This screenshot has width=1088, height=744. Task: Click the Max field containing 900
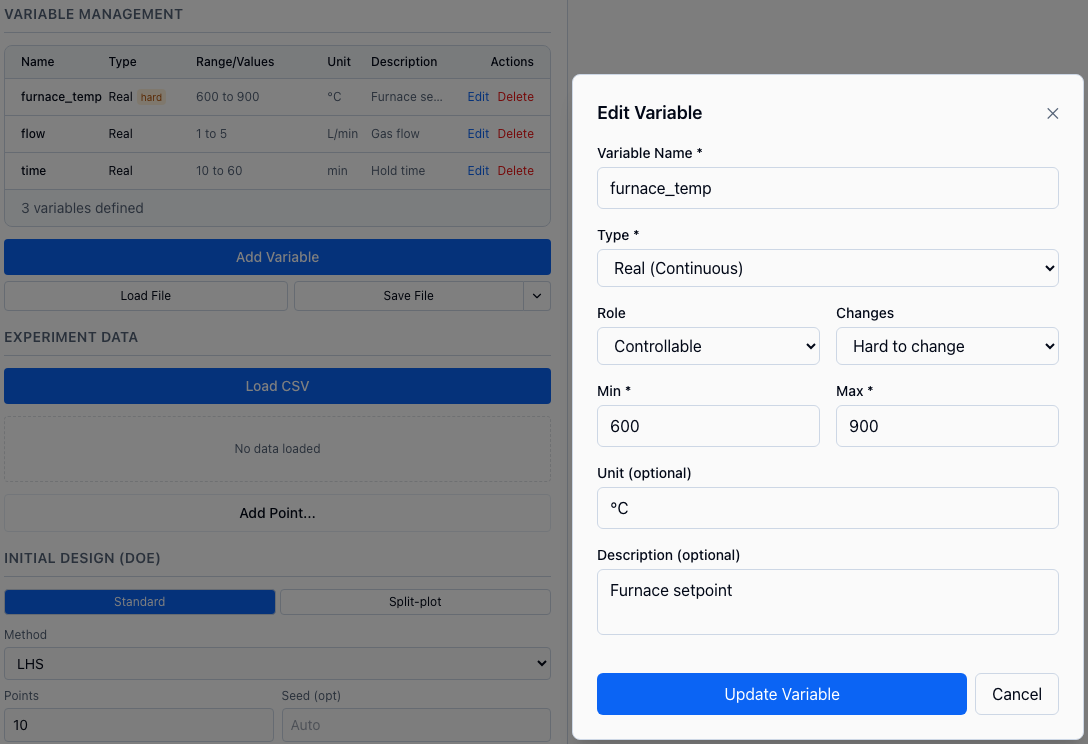tap(946, 426)
